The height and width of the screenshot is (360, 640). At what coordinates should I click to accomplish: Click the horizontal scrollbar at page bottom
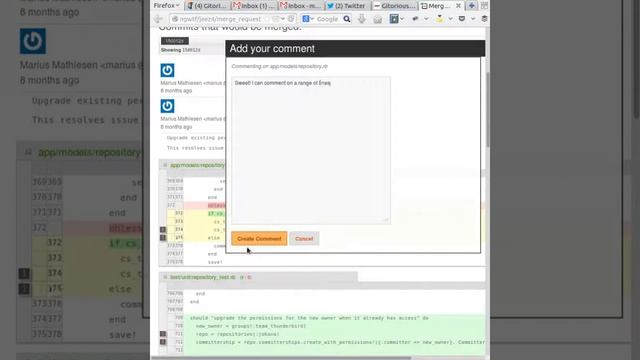pos(282,358)
